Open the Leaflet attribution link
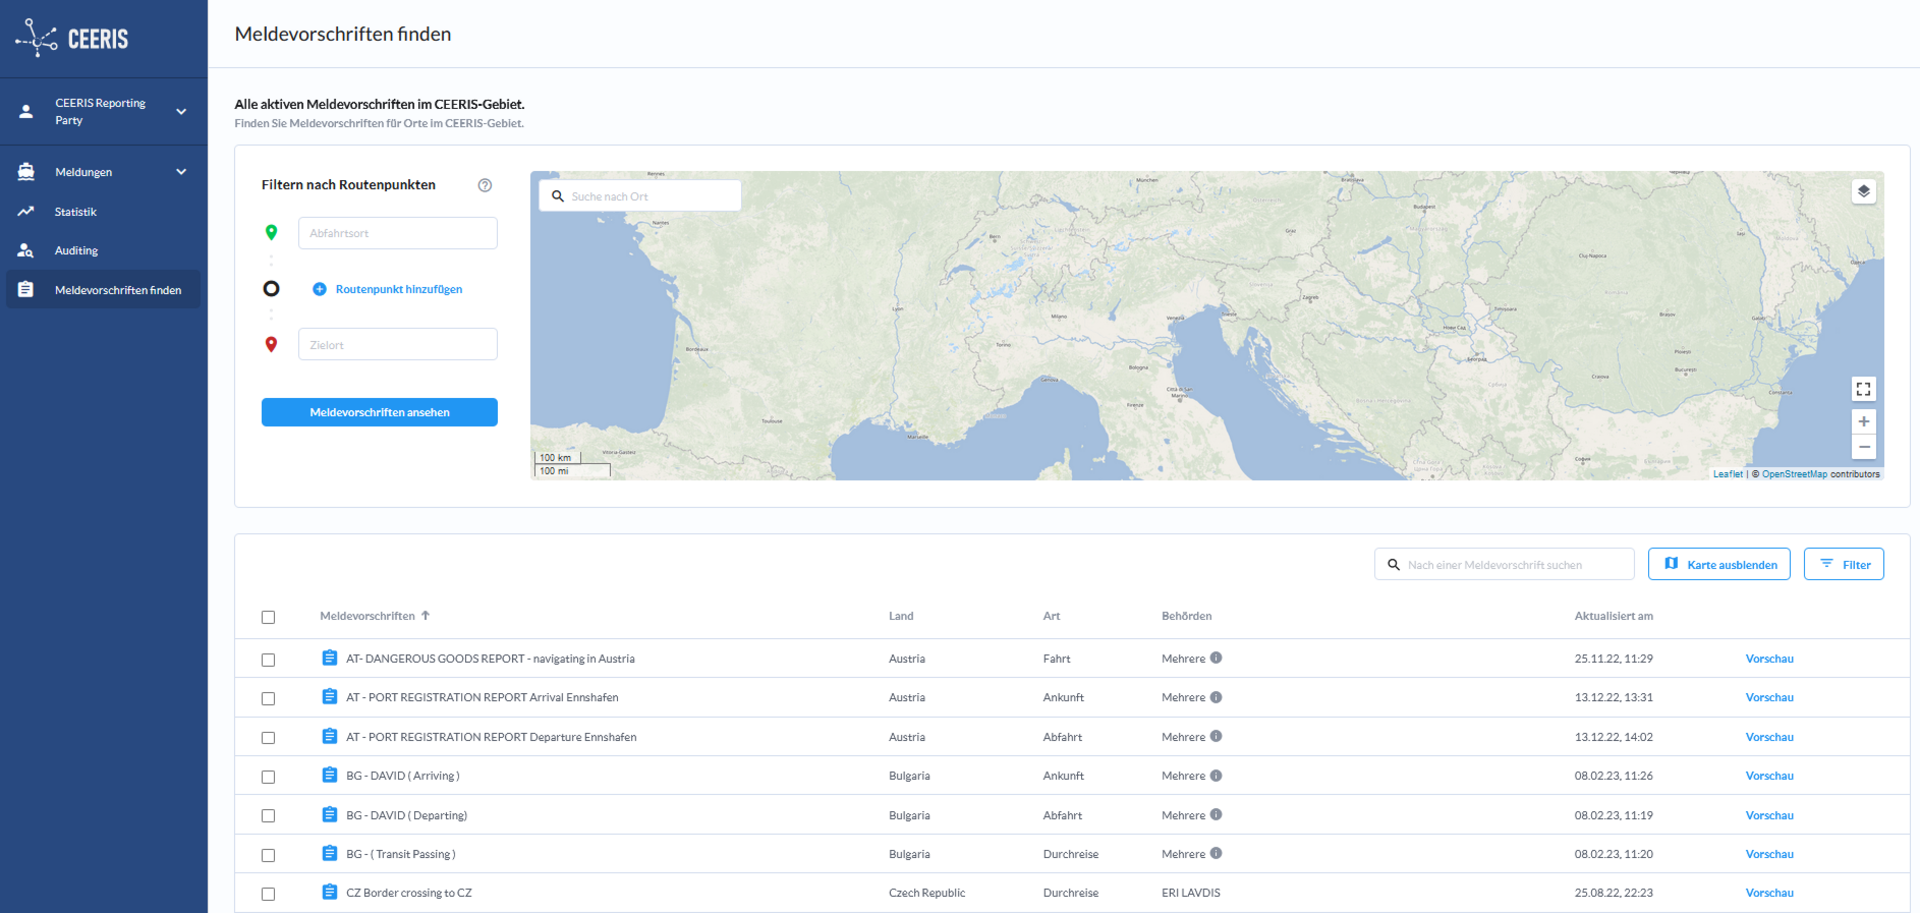 (x=1727, y=474)
